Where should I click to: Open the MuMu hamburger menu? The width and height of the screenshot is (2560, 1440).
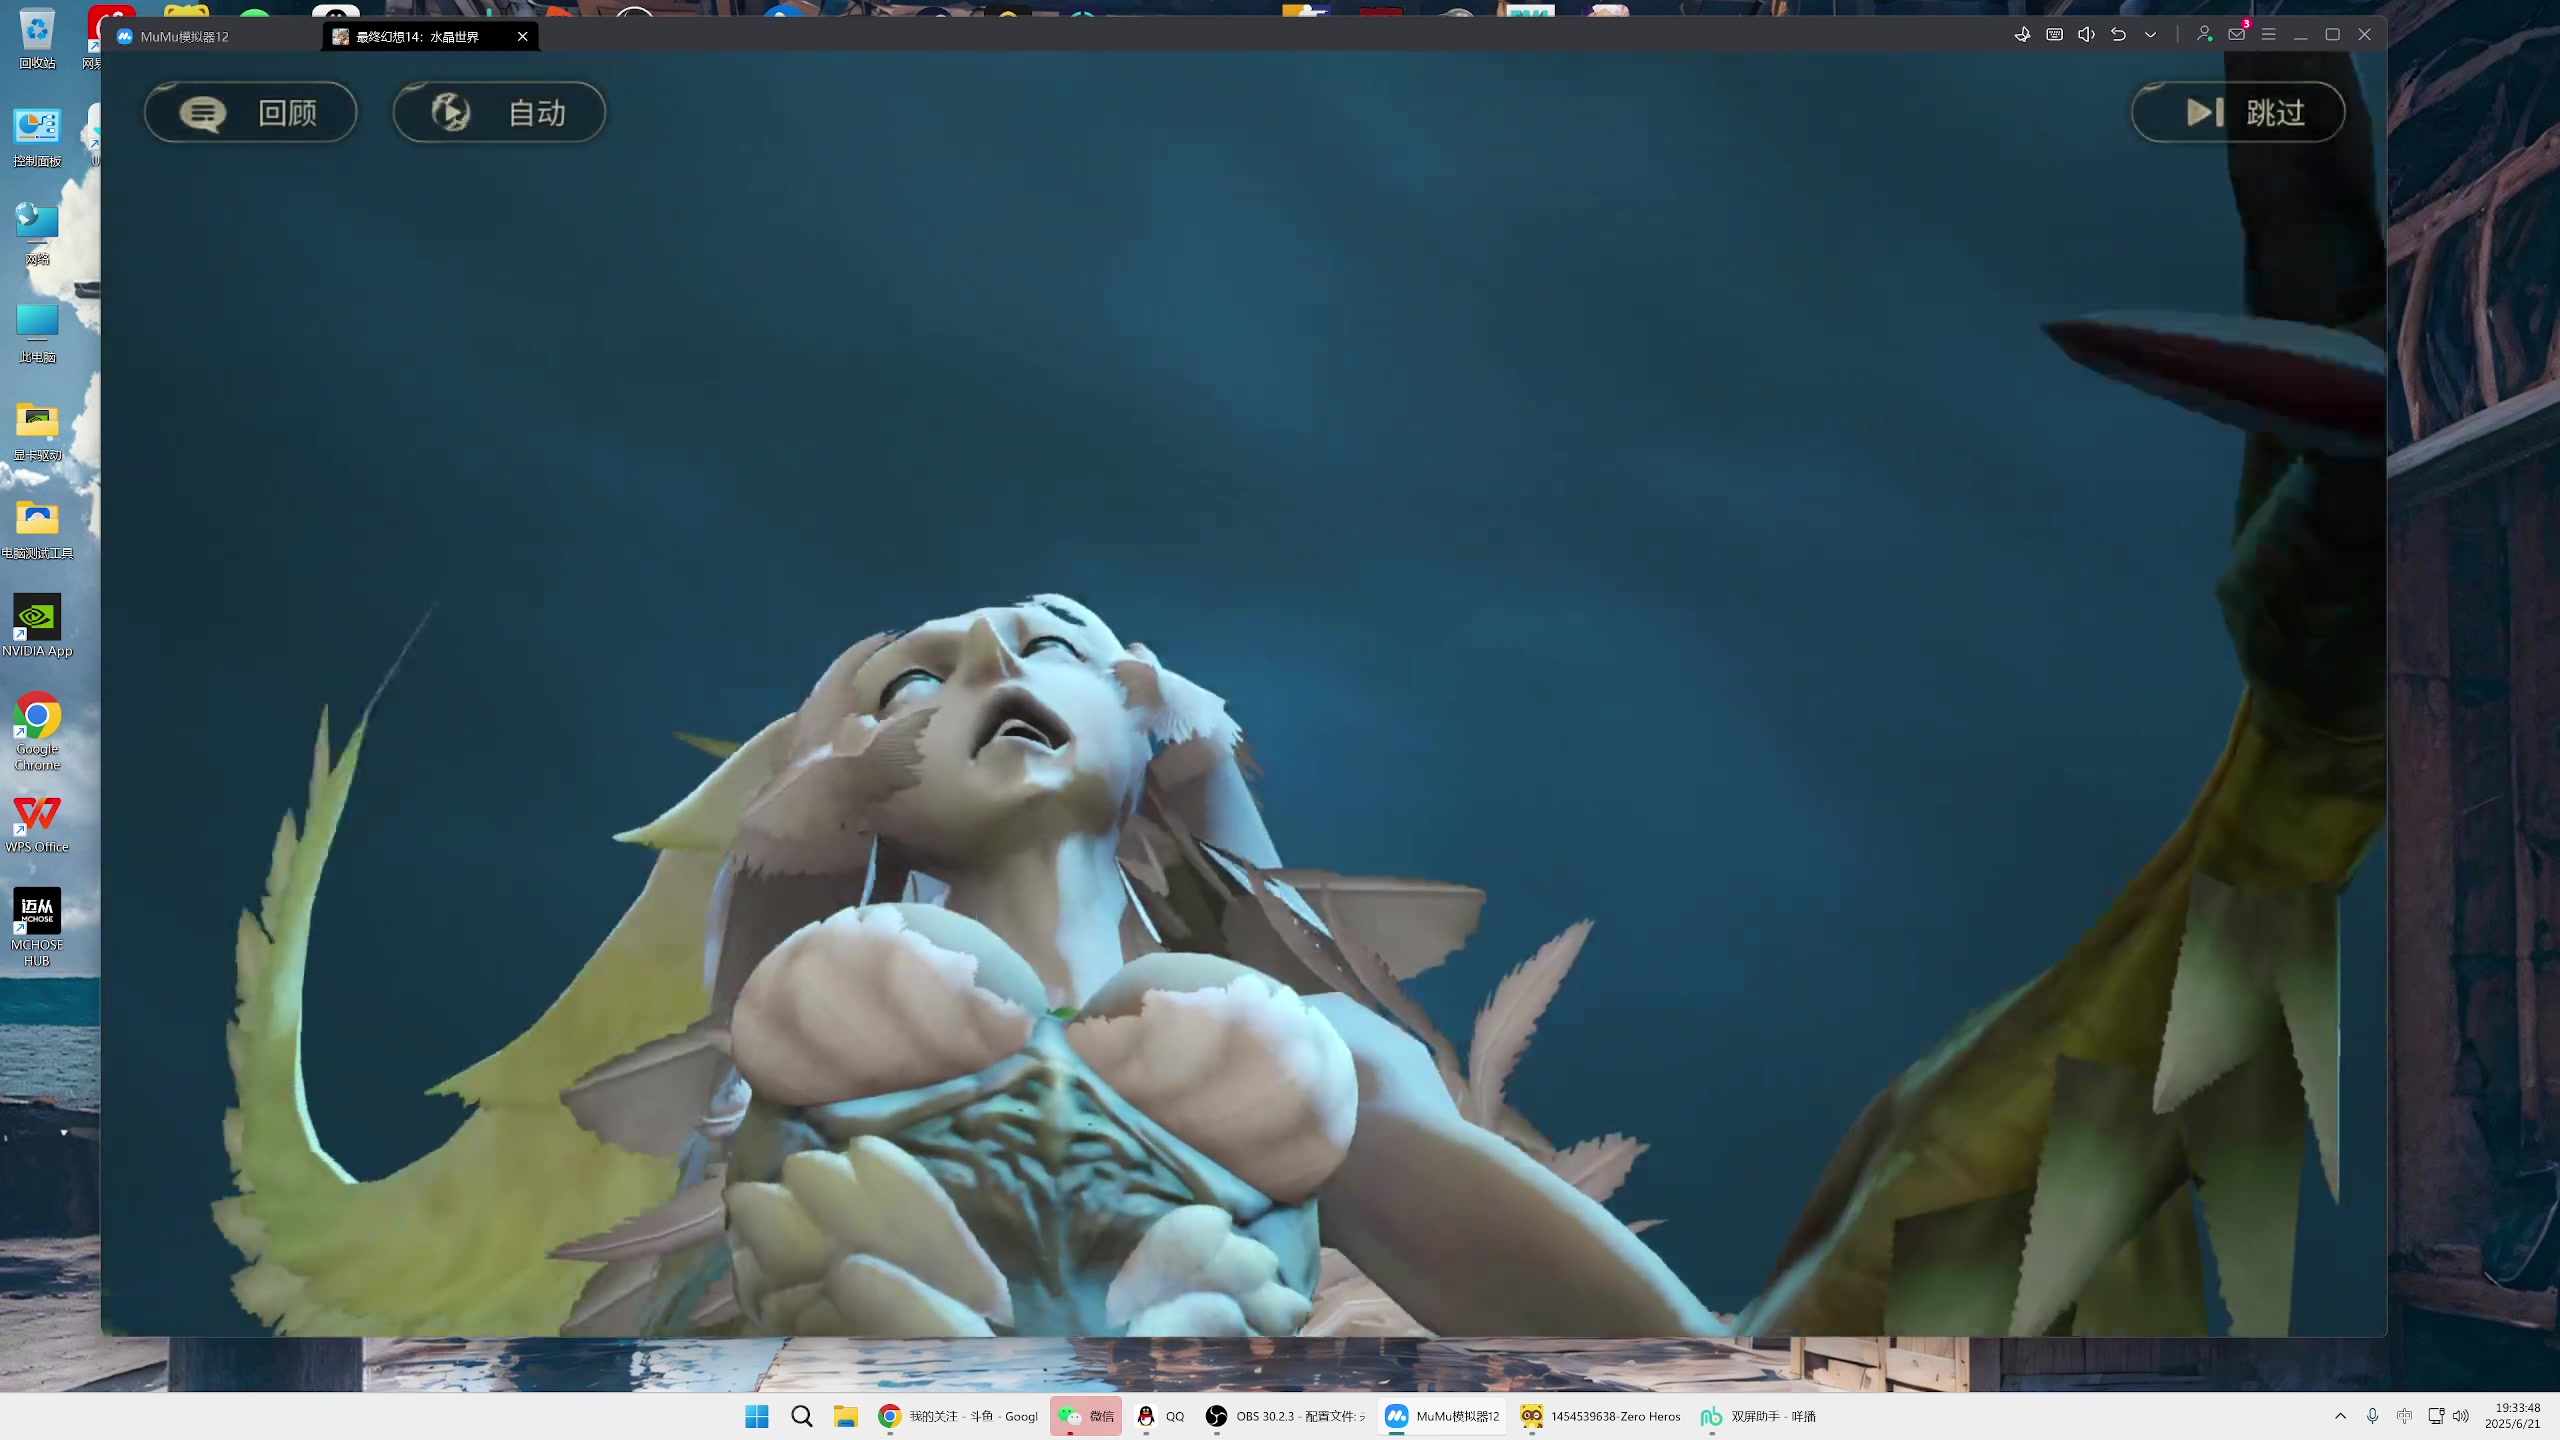pyautogui.click(x=2268, y=34)
